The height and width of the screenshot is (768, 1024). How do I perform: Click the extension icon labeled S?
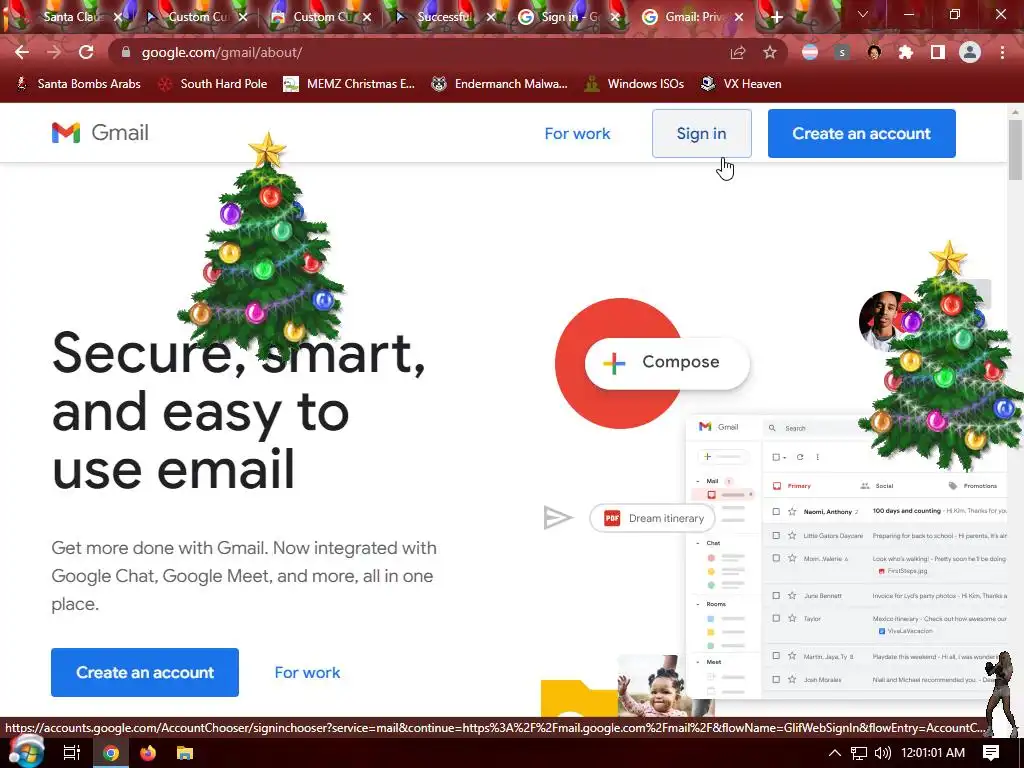click(842, 52)
